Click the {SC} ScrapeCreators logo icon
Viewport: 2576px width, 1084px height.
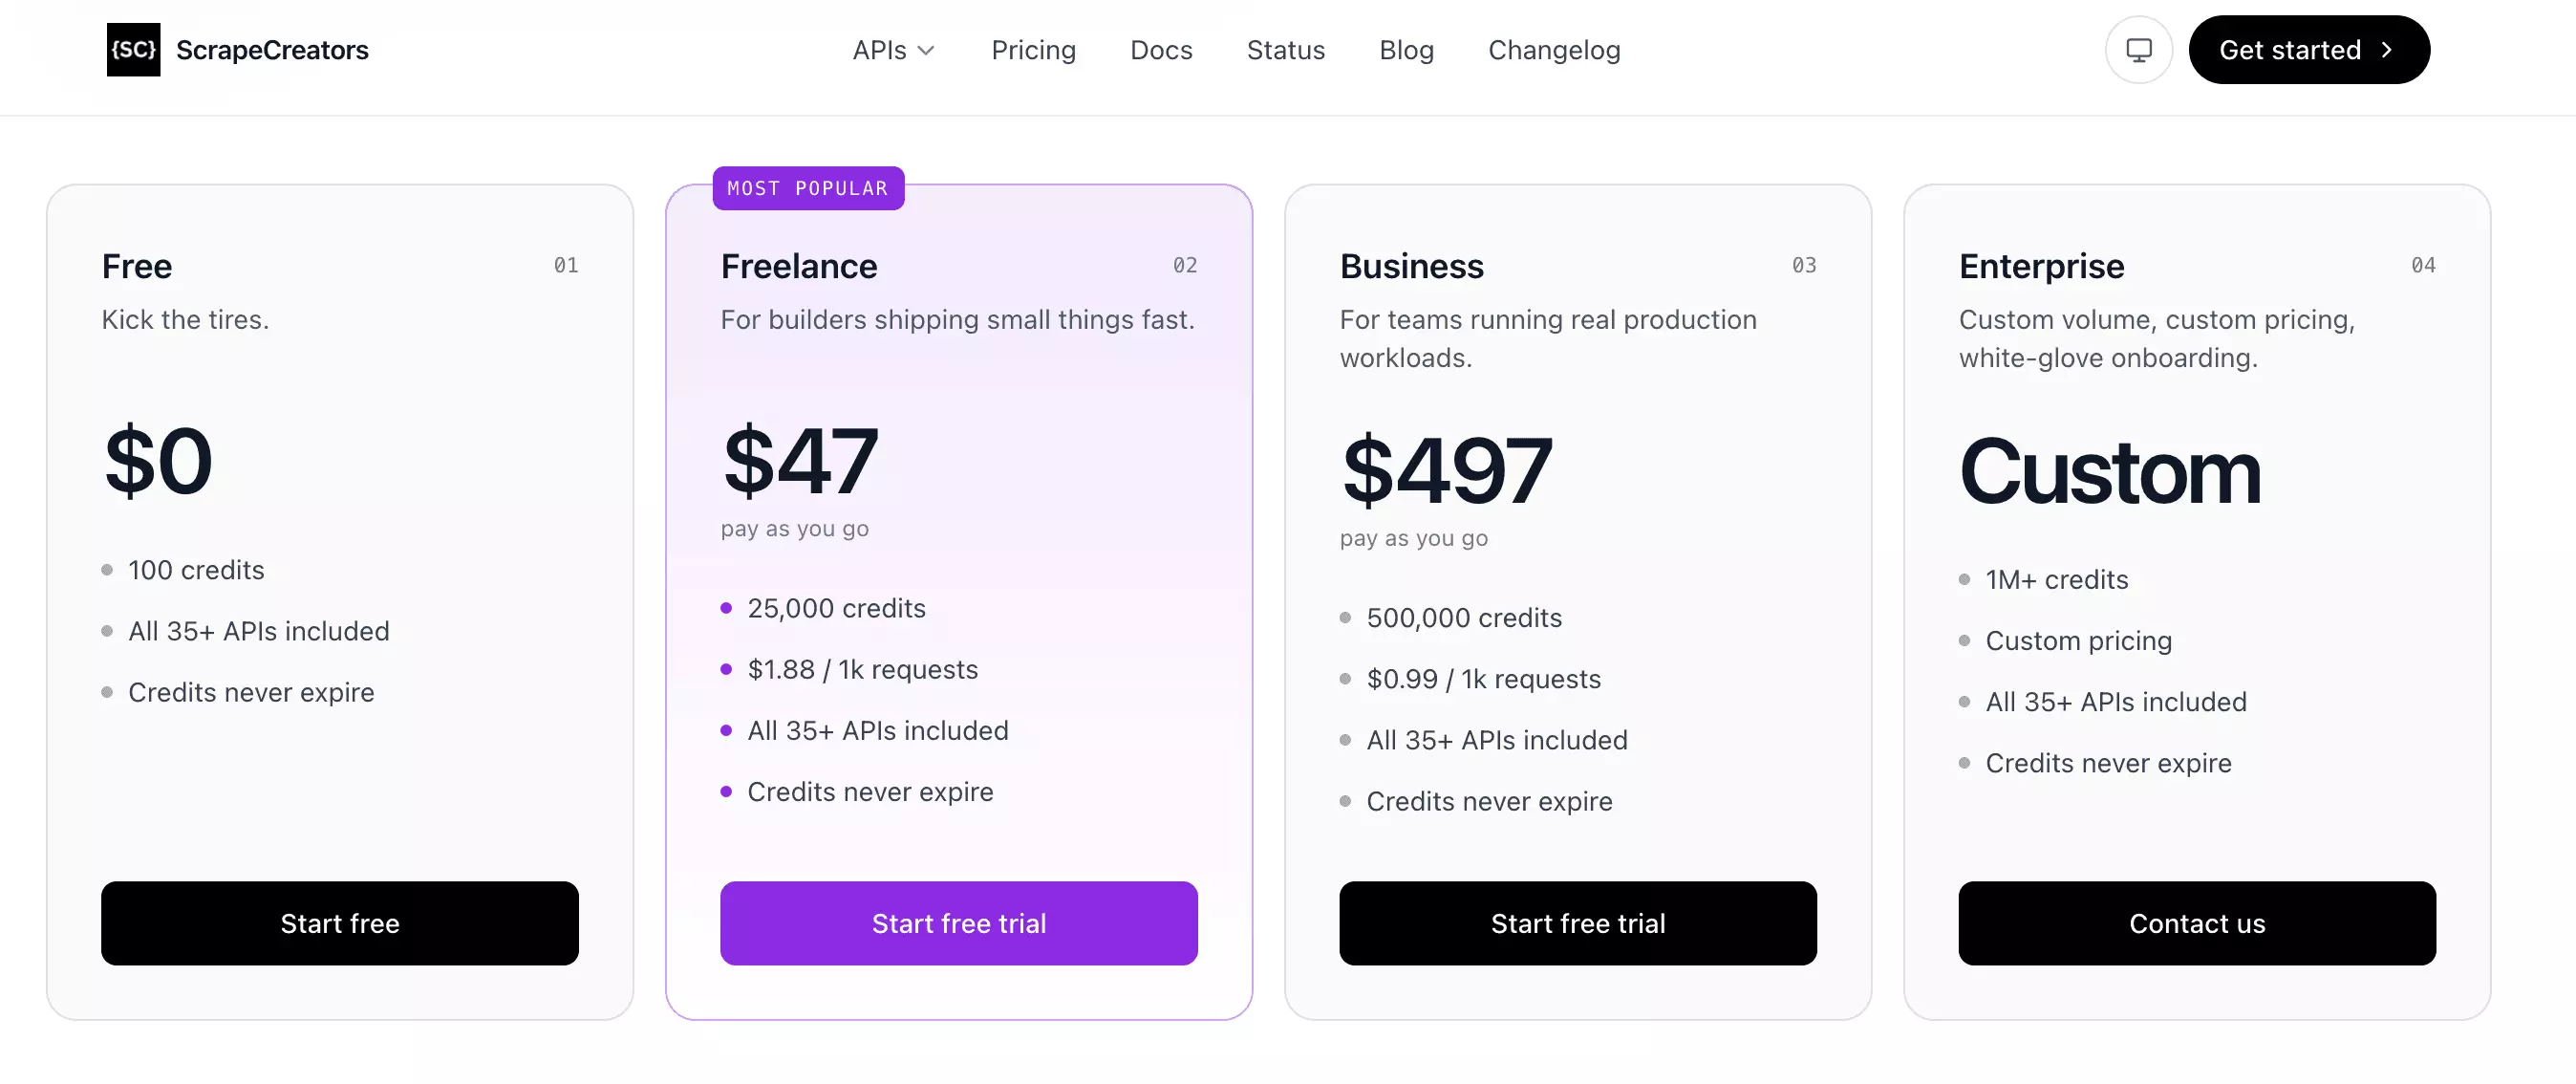click(133, 49)
